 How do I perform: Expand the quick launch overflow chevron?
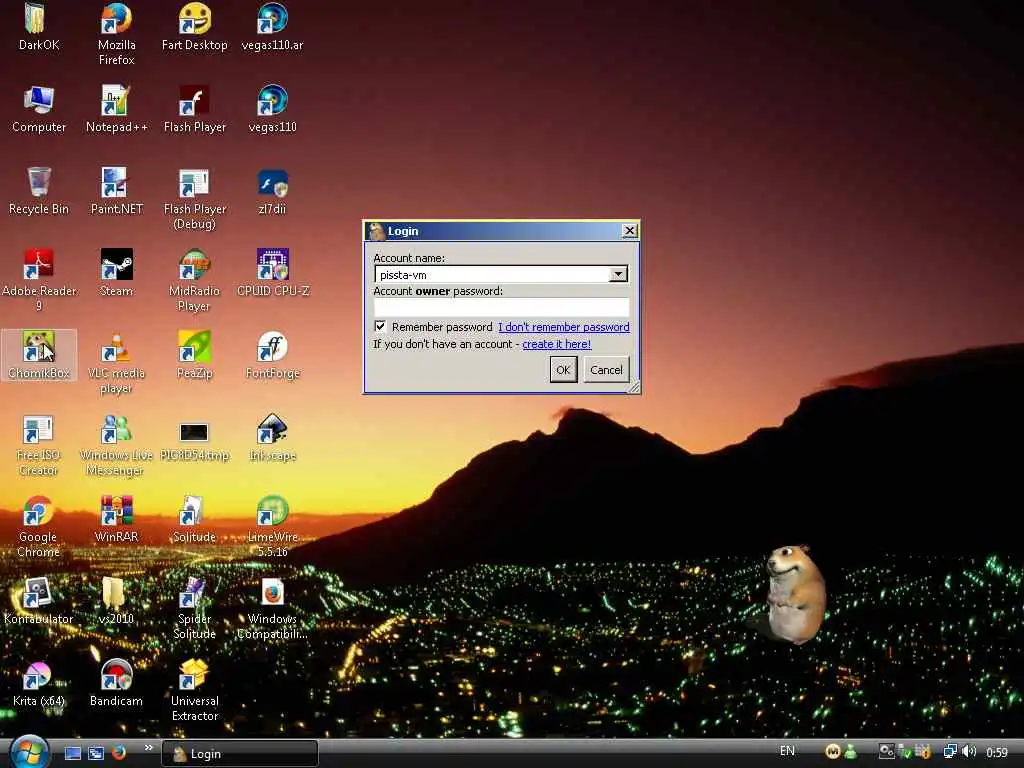tap(148, 748)
